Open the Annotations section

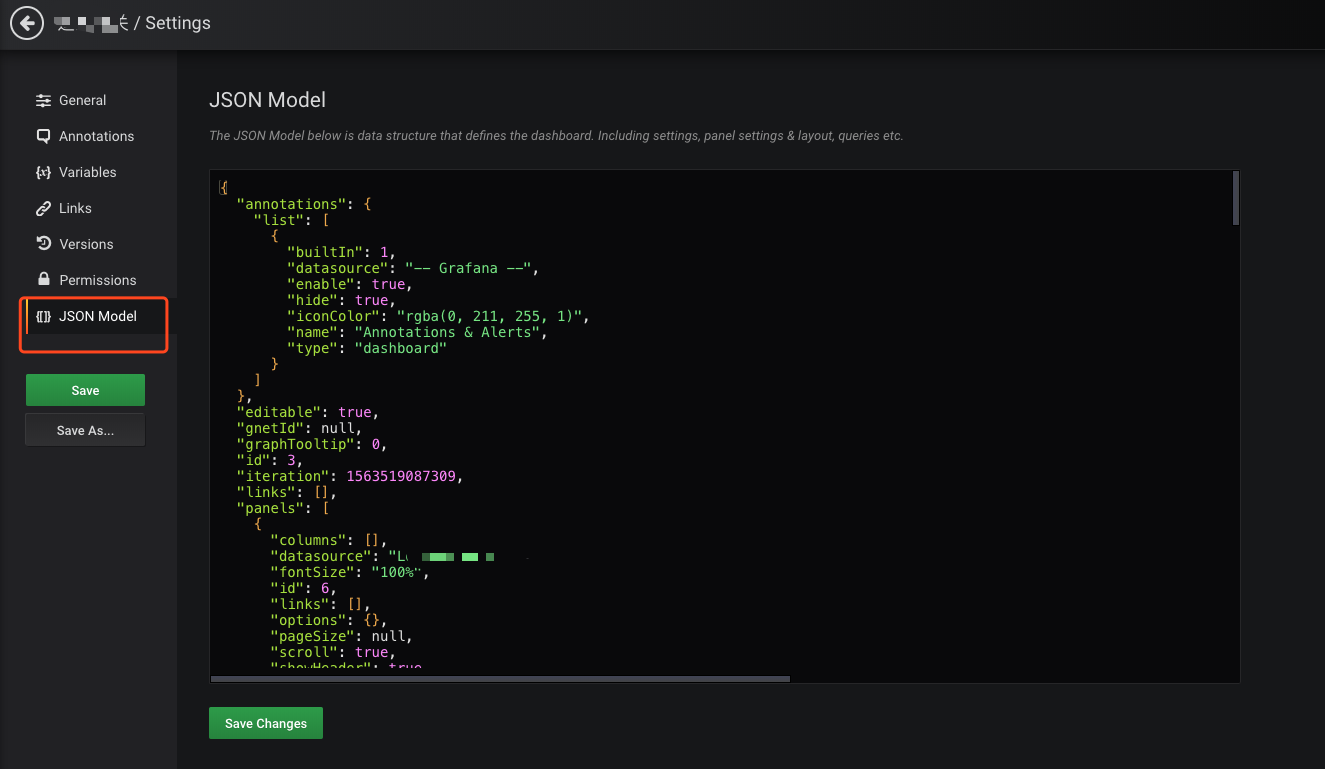click(x=96, y=136)
